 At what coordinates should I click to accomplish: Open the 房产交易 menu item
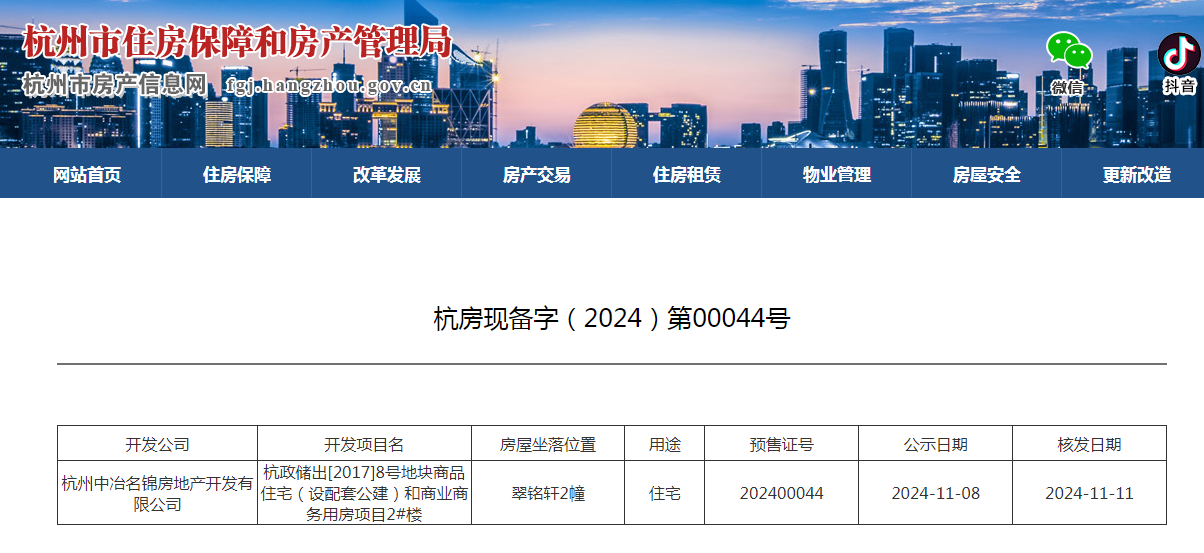coord(537,175)
